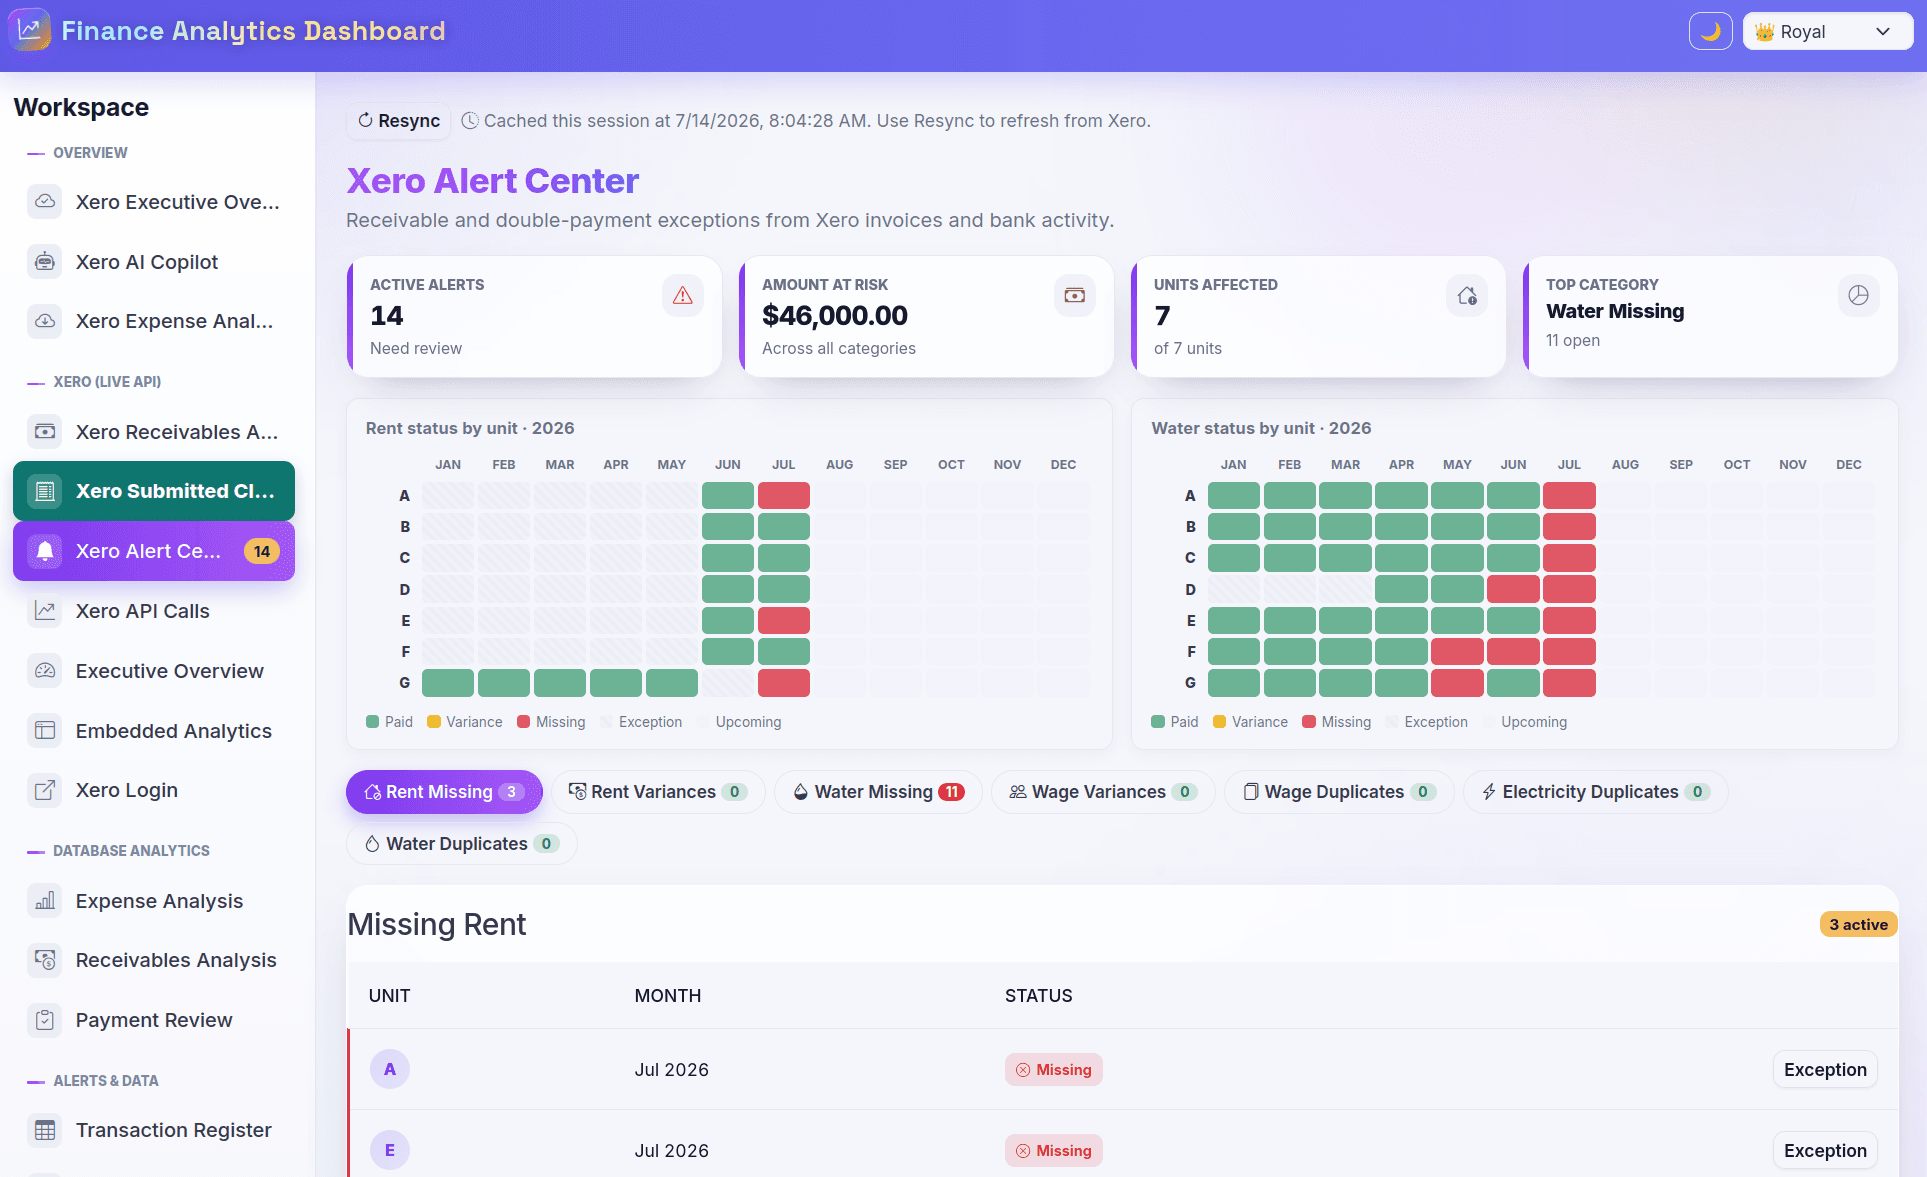The image size is (1927, 1177).
Task: Click the Paid legend swatch in rent chart
Action: pos(373,722)
